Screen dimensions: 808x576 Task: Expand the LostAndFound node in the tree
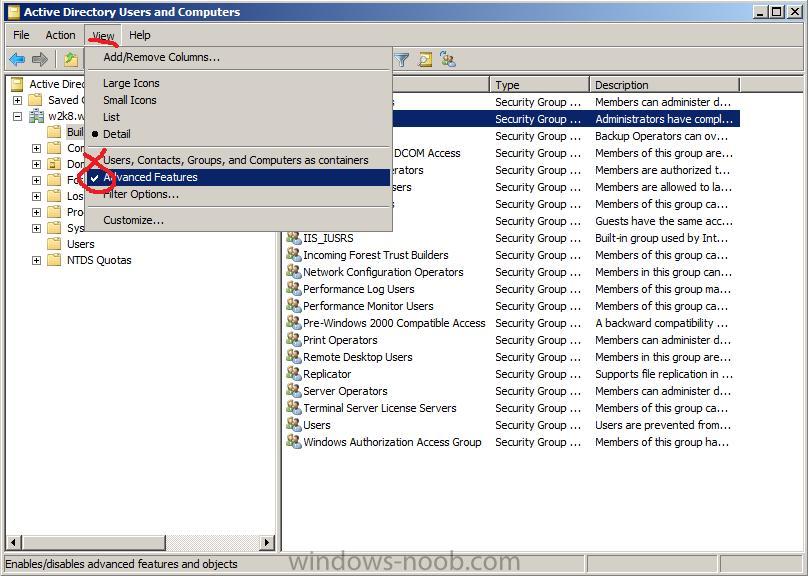pyautogui.click(x=36, y=196)
